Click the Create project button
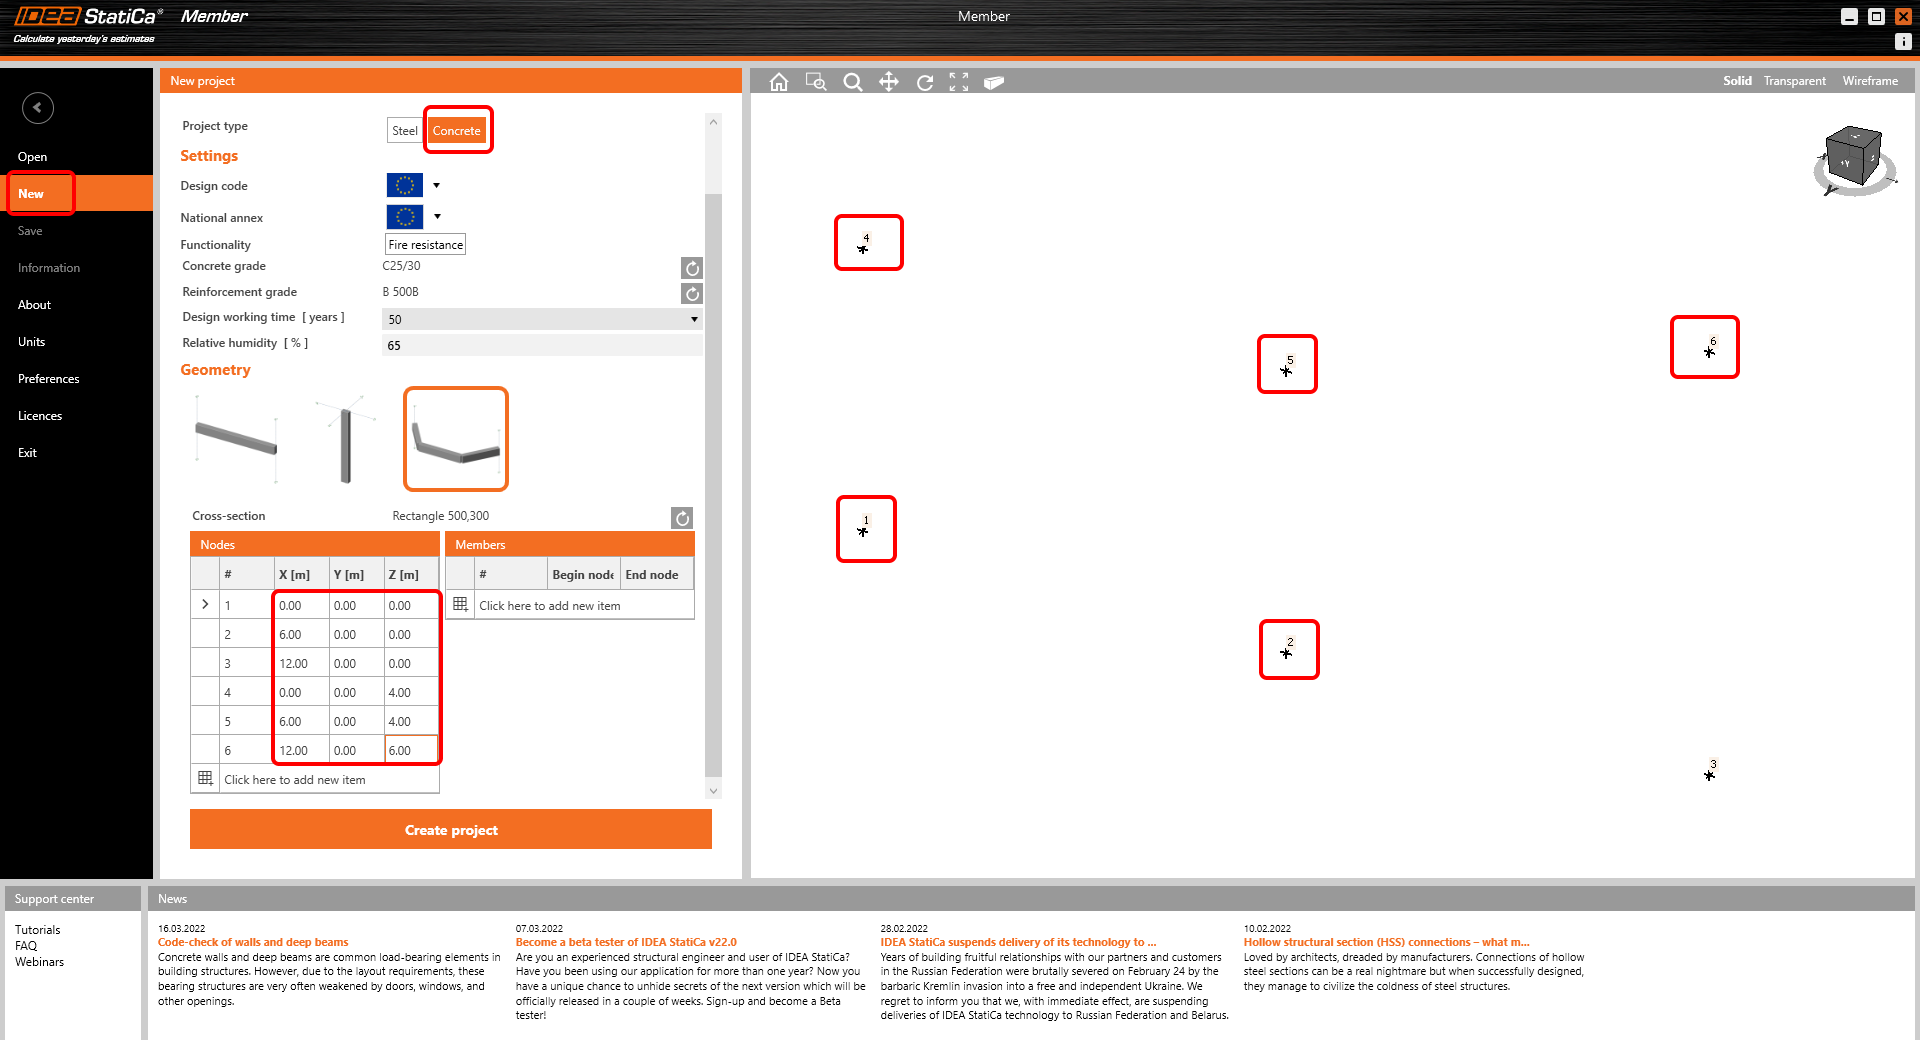Image resolution: width=1920 pixels, height=1040 pixels. pyautogui.click(x=451, y=829)
